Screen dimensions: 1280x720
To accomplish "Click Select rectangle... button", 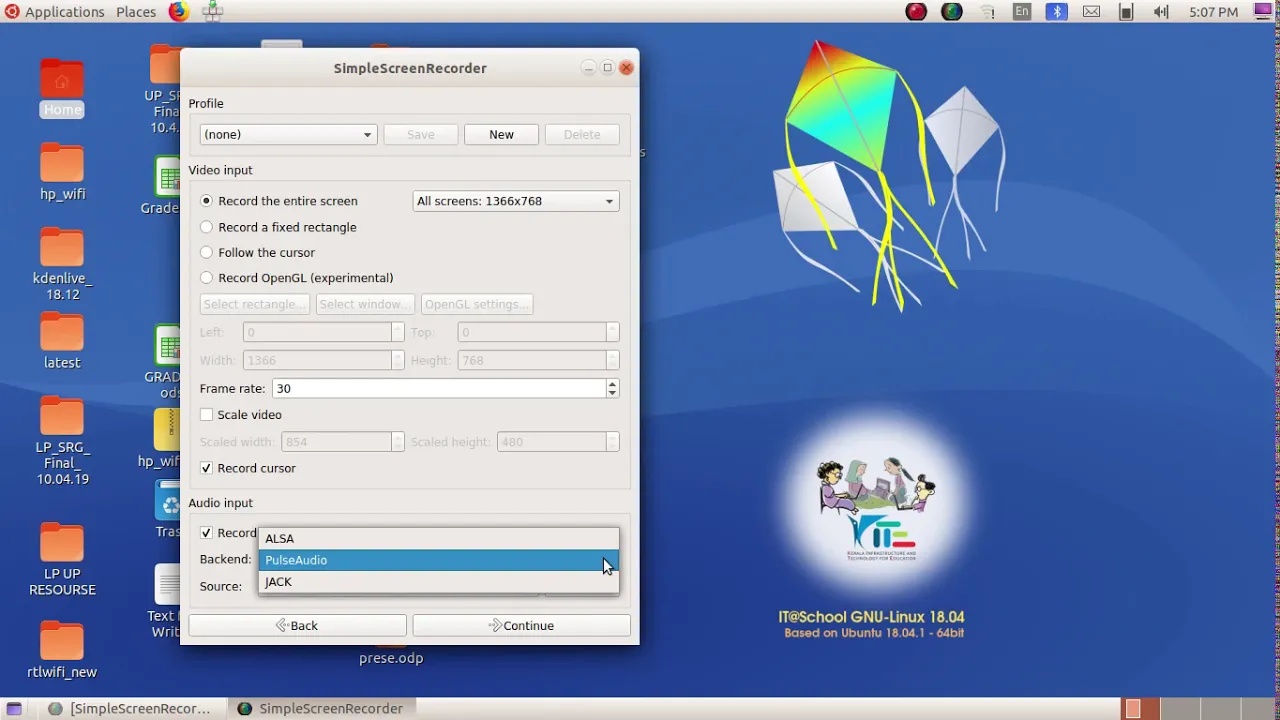I will click(254, 304).
